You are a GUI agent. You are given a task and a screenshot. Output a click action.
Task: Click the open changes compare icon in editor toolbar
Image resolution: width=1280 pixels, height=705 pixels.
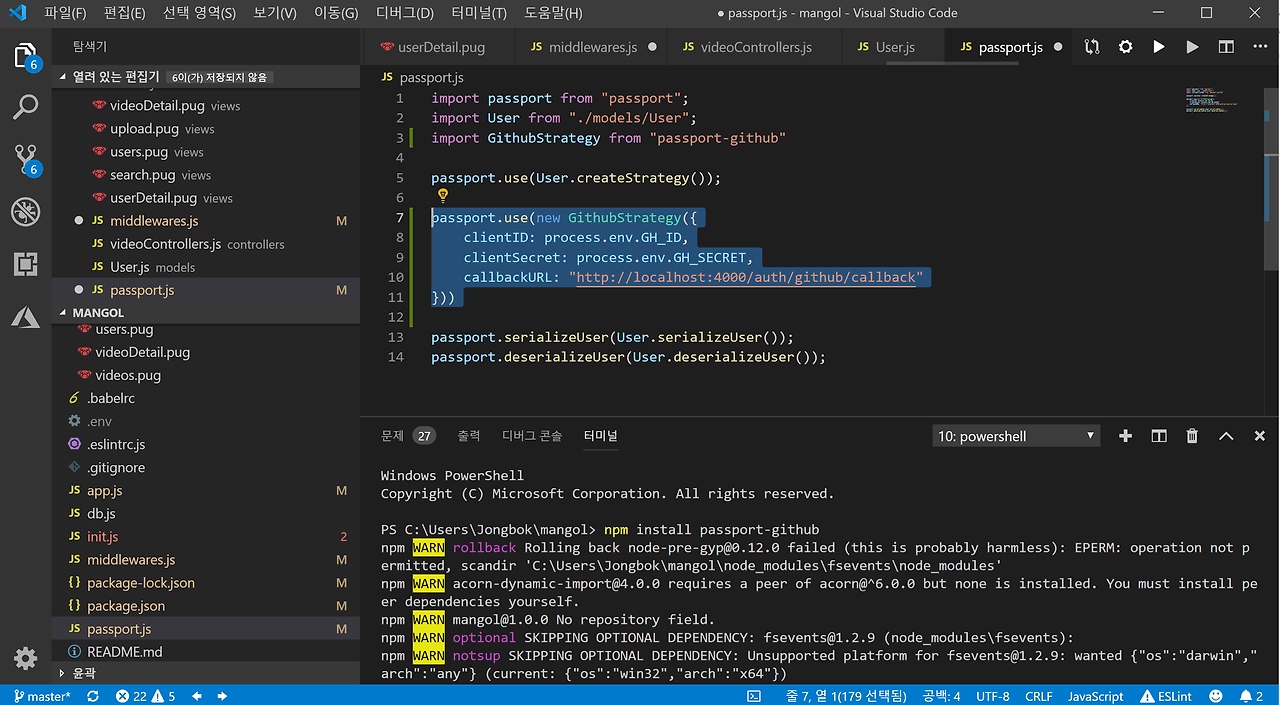coord(1091,47)
